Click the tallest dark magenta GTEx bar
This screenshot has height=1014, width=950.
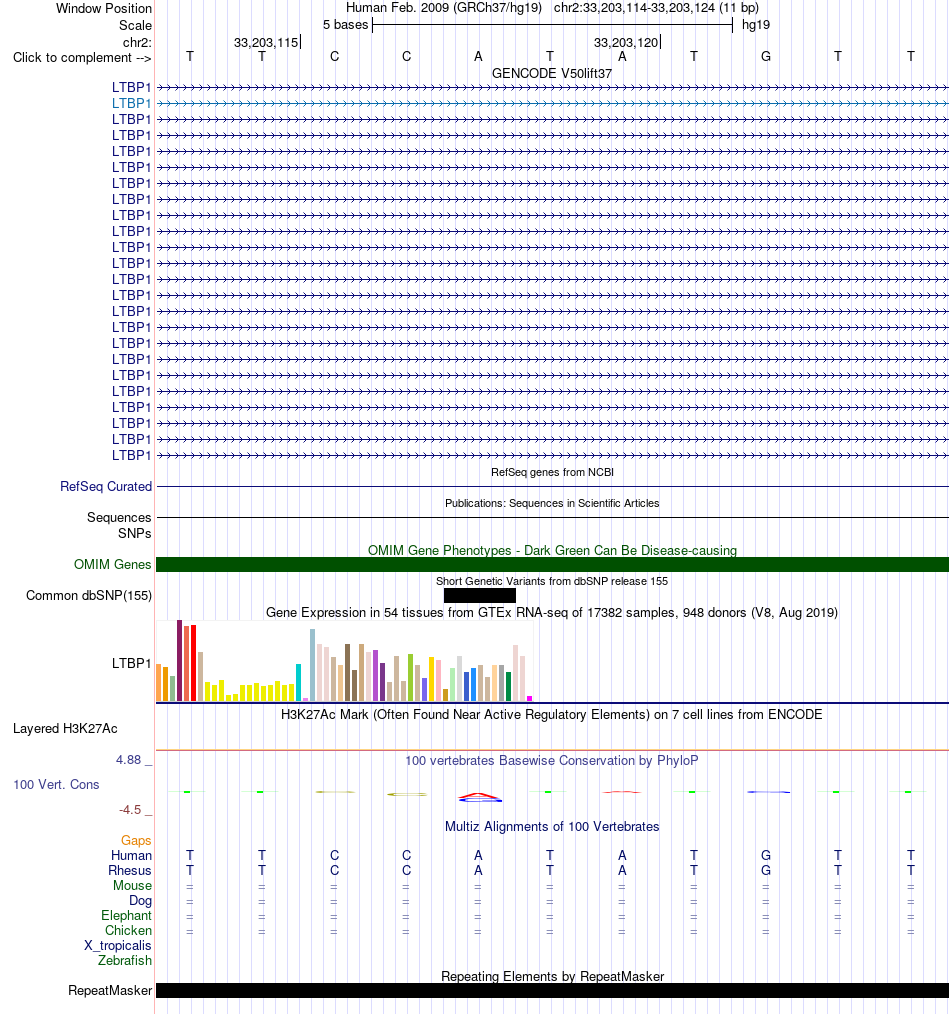180,660
